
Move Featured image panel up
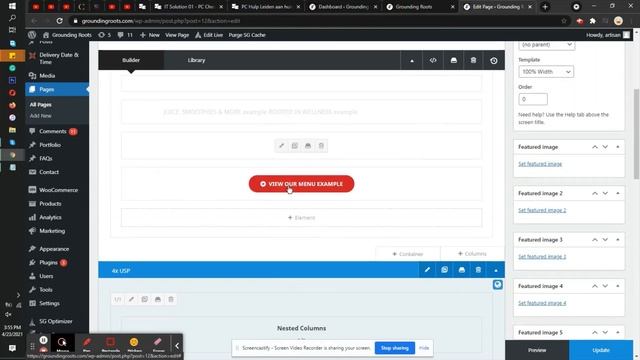tap(595, 147)
